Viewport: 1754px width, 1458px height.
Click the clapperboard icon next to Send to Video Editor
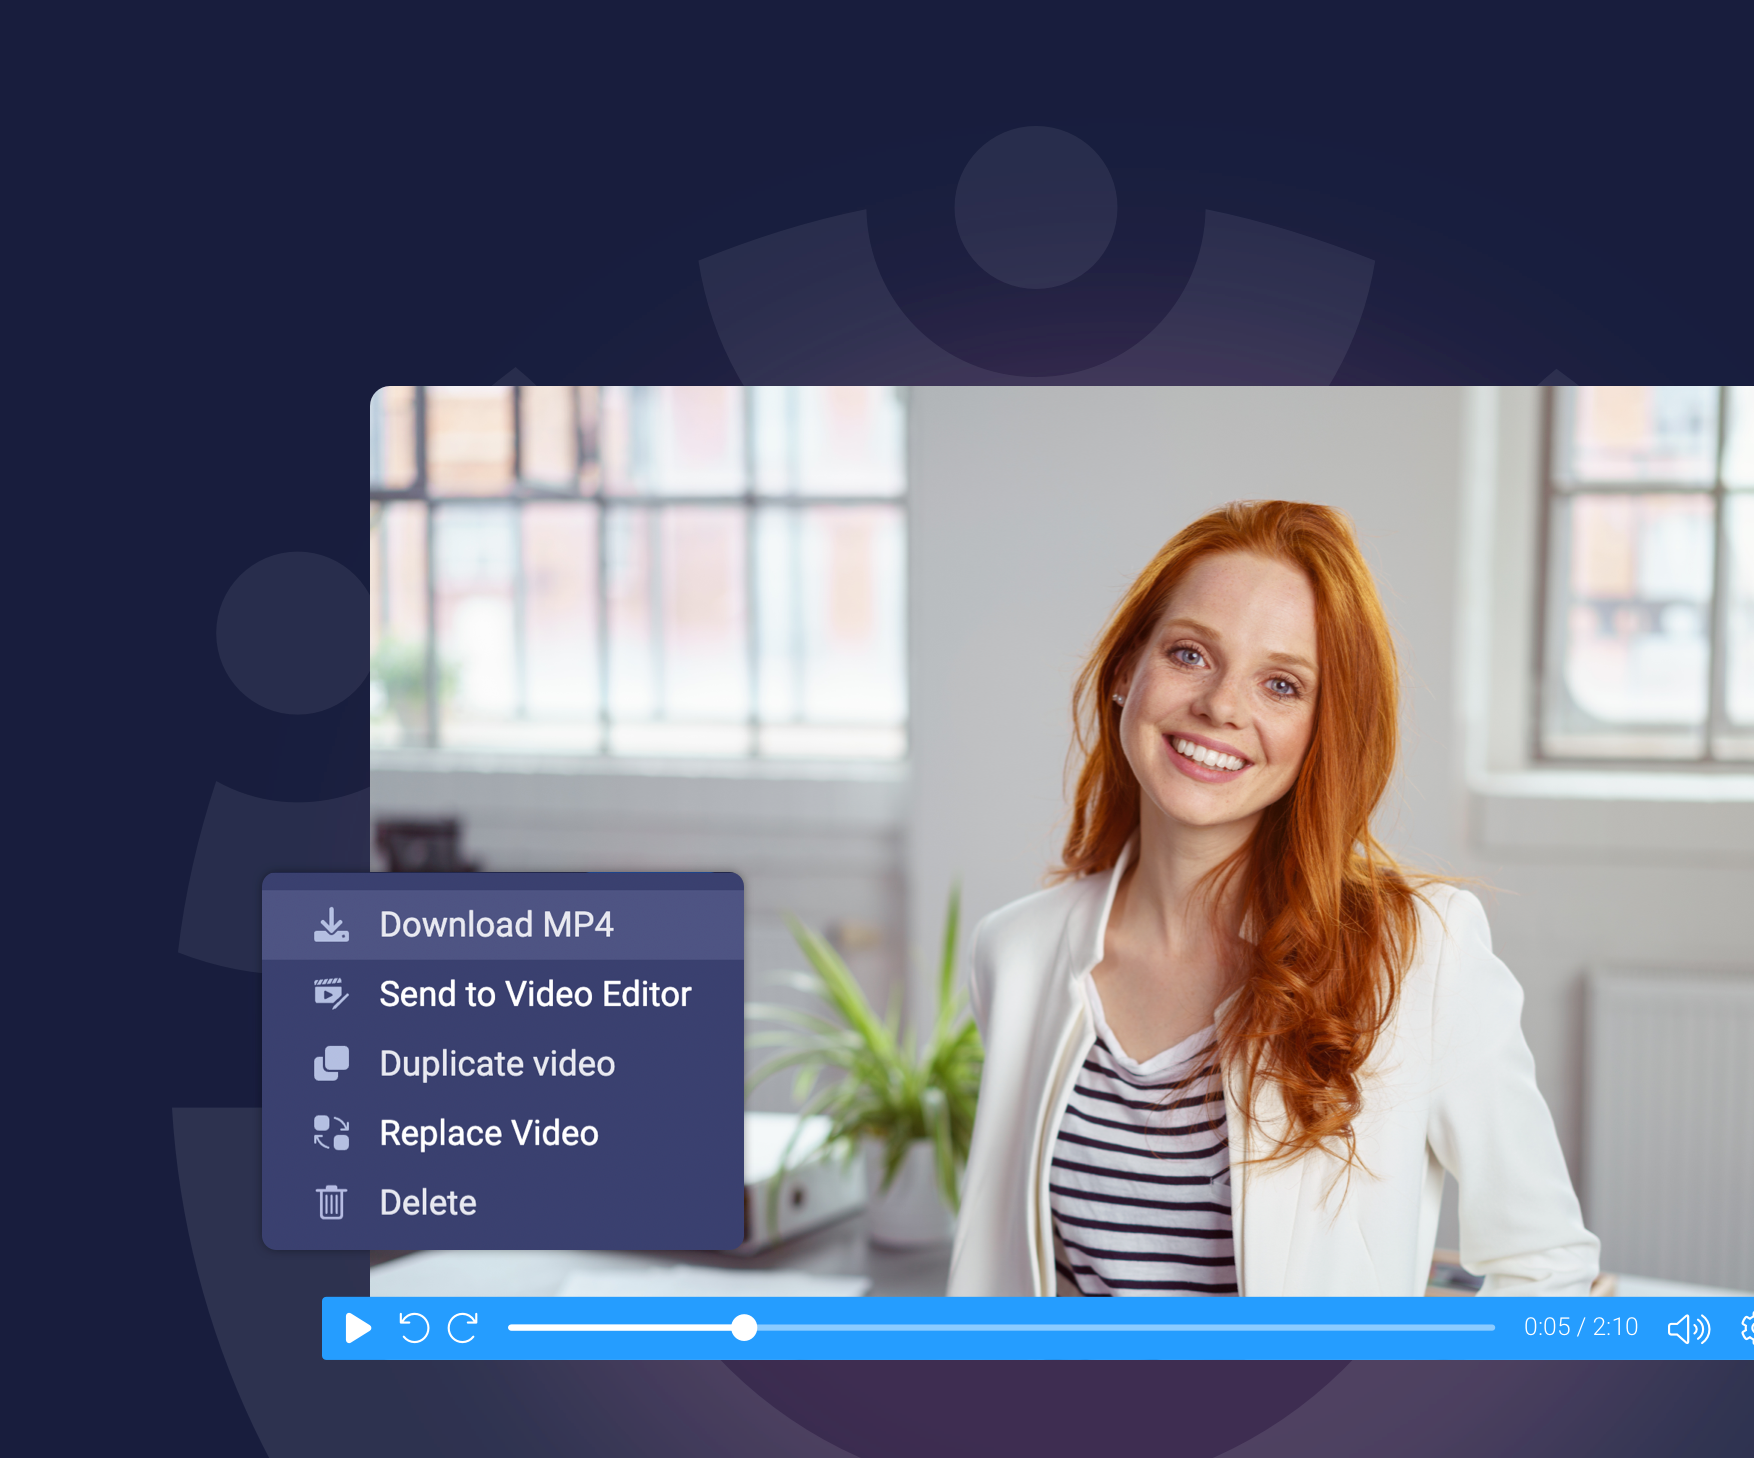point(331,994)
